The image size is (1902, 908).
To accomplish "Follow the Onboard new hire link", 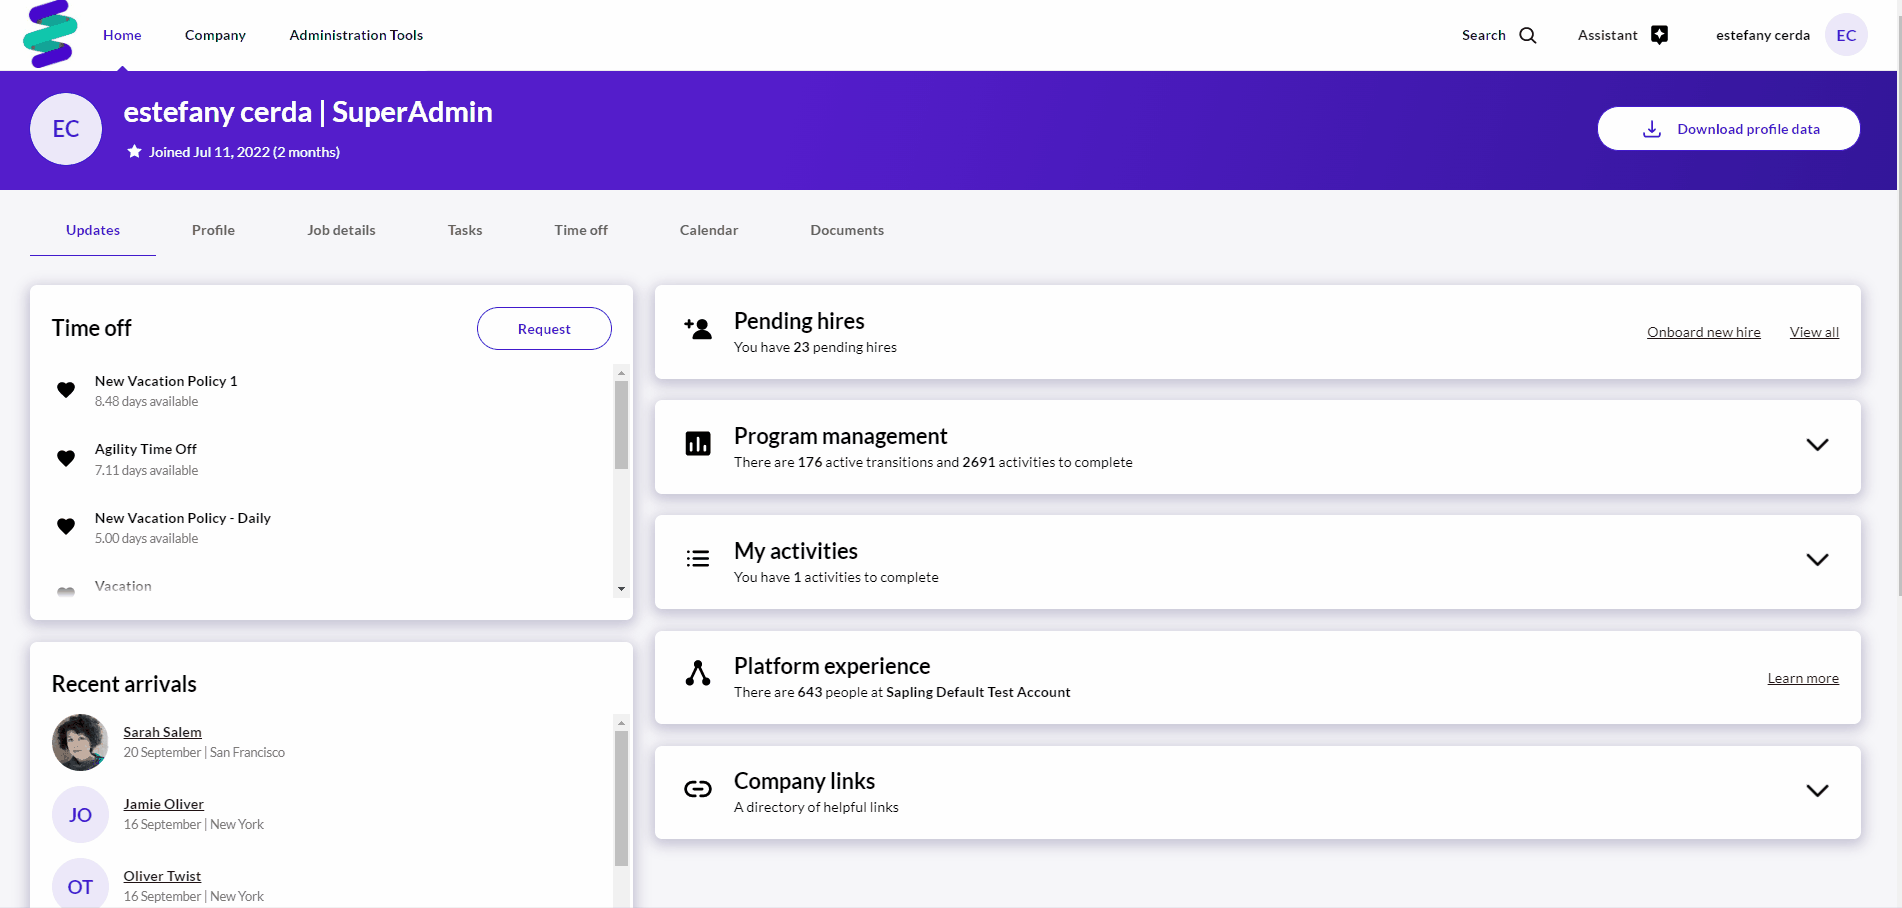I will 1703,332.
